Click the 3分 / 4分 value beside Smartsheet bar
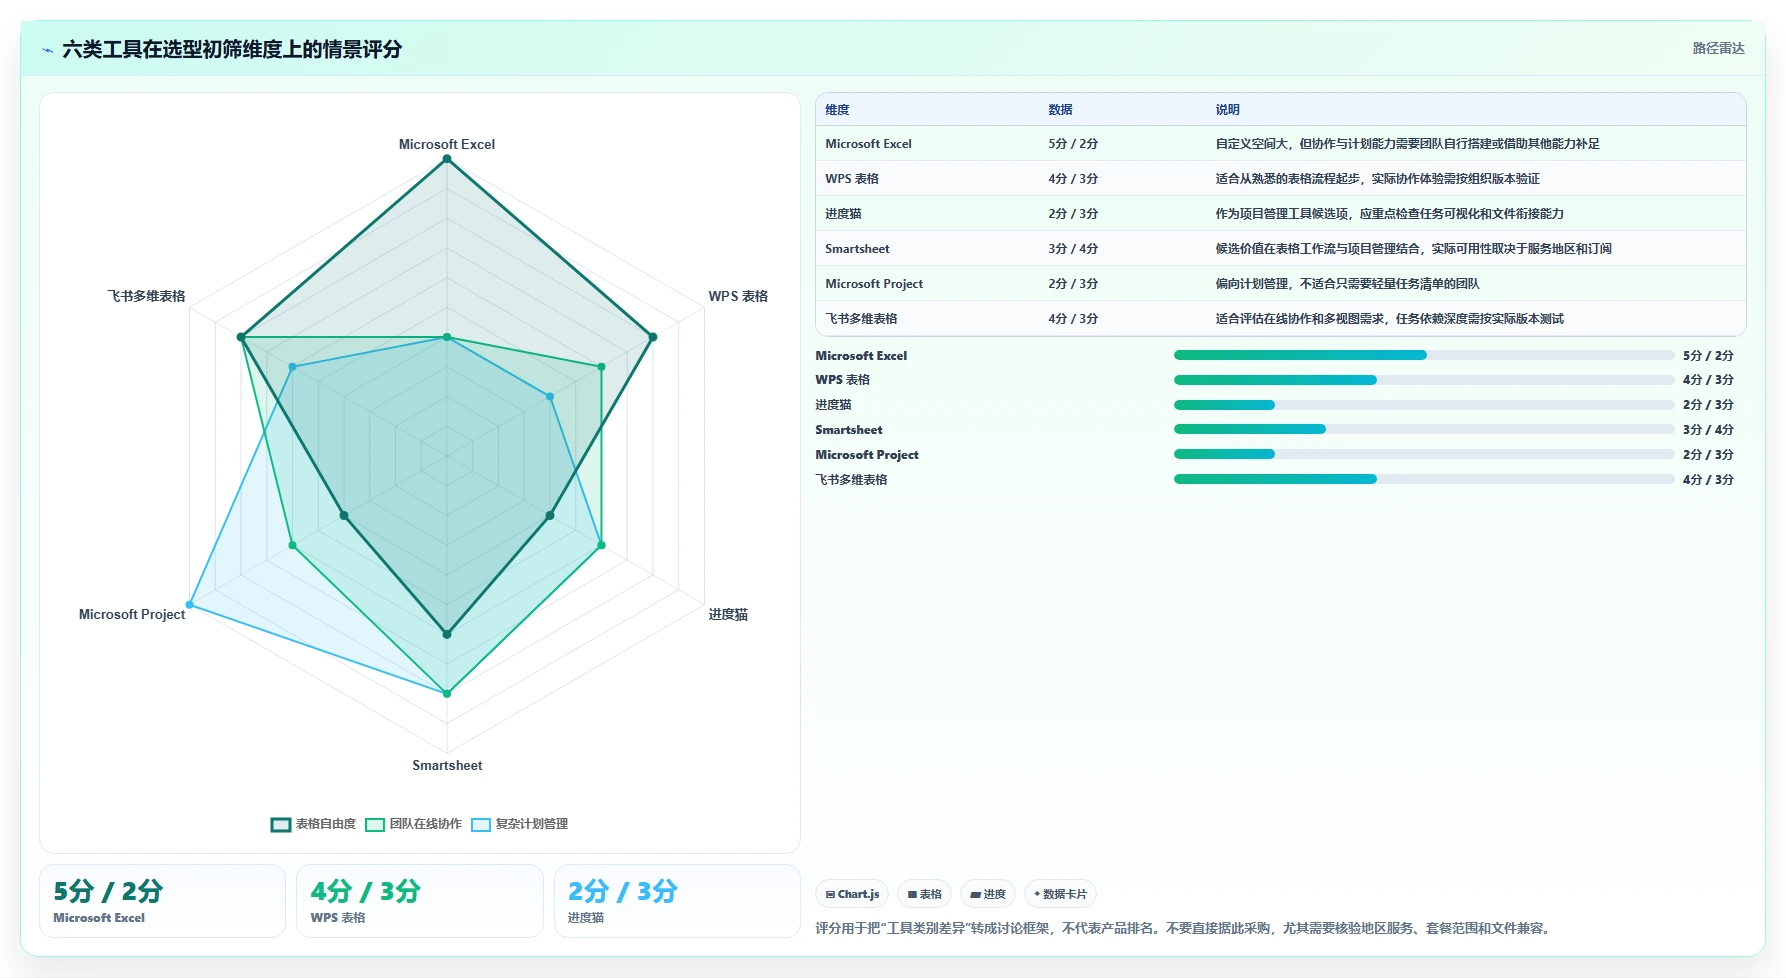Screen dimensions: 1786x978 (1708, 430)
